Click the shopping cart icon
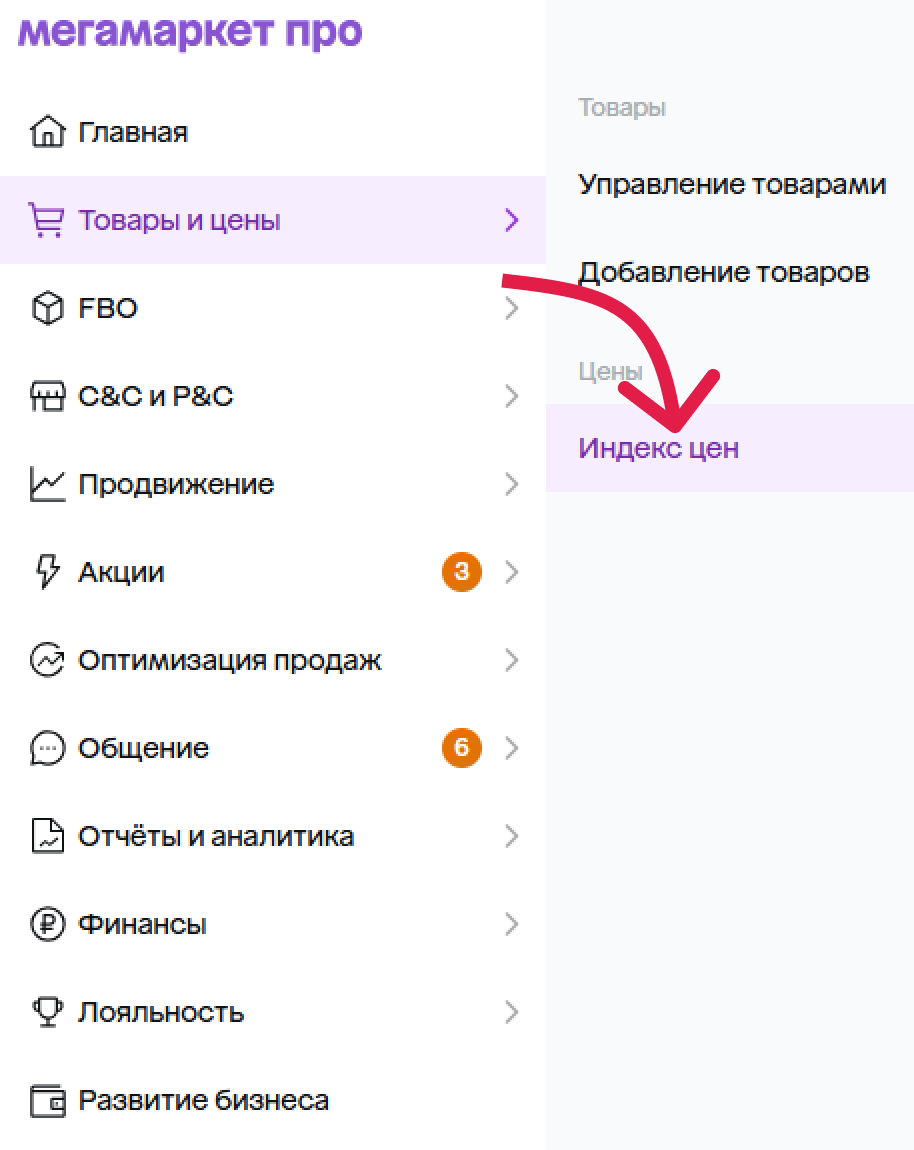 pos(47,220)
